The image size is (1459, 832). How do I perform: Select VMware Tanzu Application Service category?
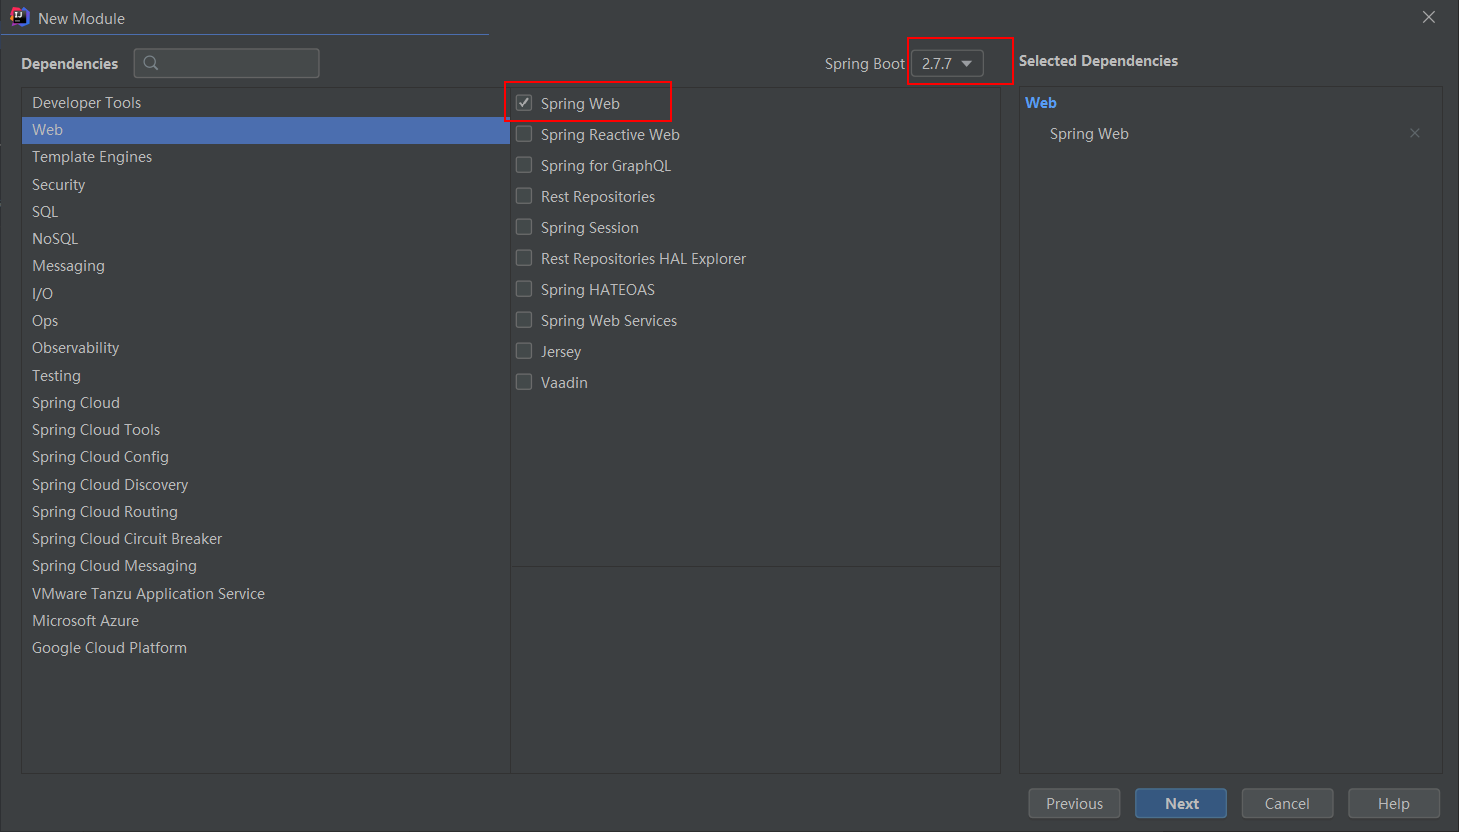point(266,594)
